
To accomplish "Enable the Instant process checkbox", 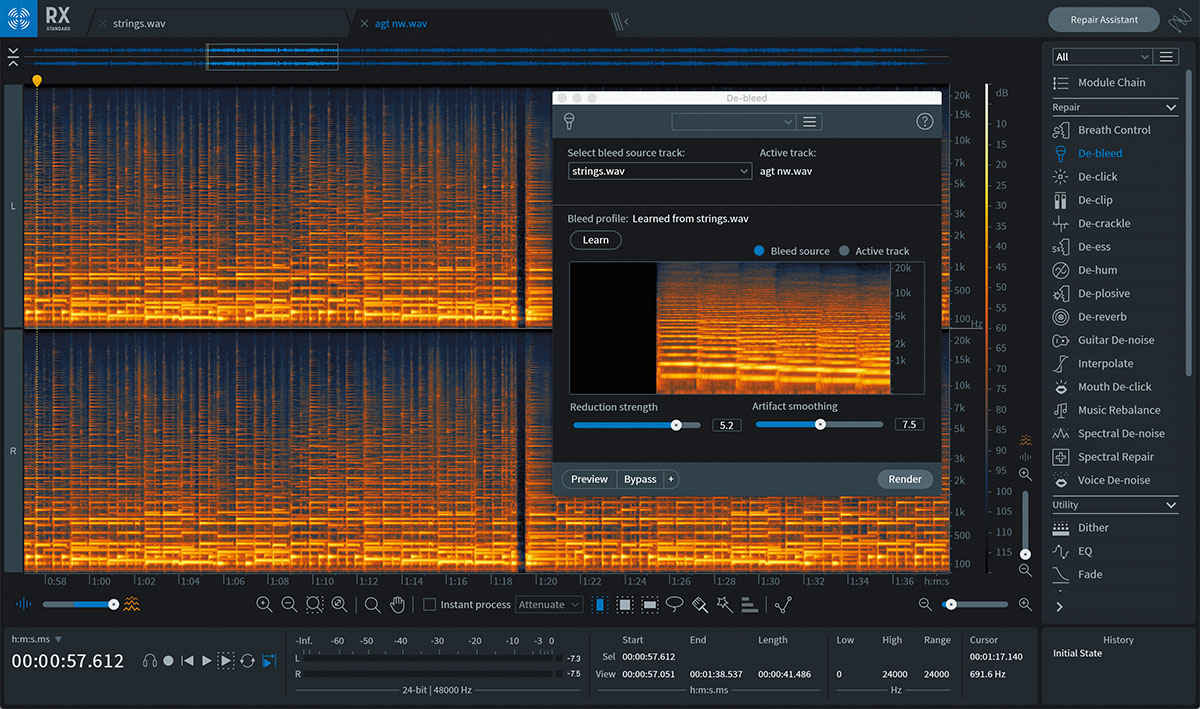I will (x=429, y=605).
